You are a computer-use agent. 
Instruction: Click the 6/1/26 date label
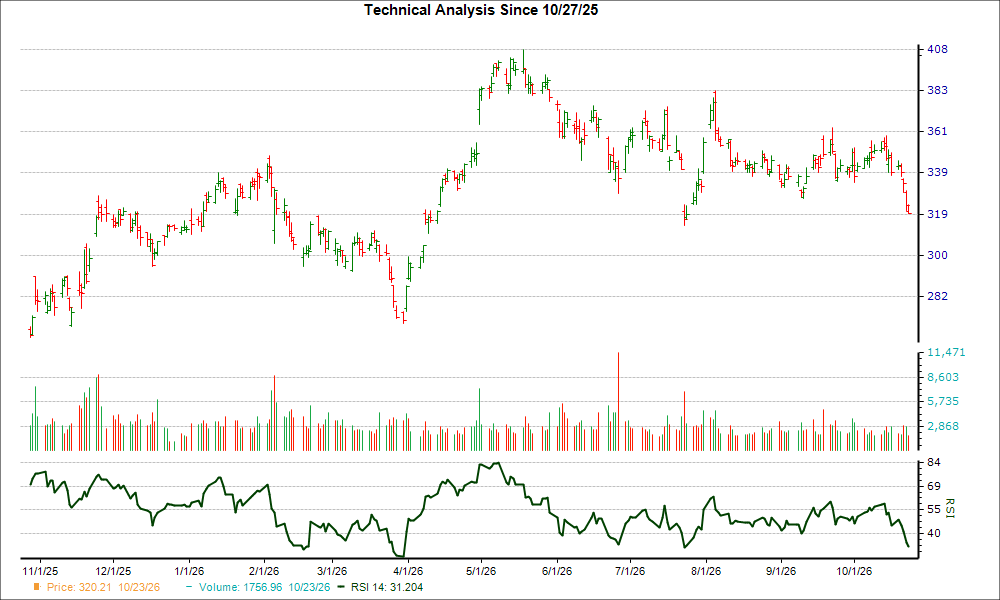556,571
